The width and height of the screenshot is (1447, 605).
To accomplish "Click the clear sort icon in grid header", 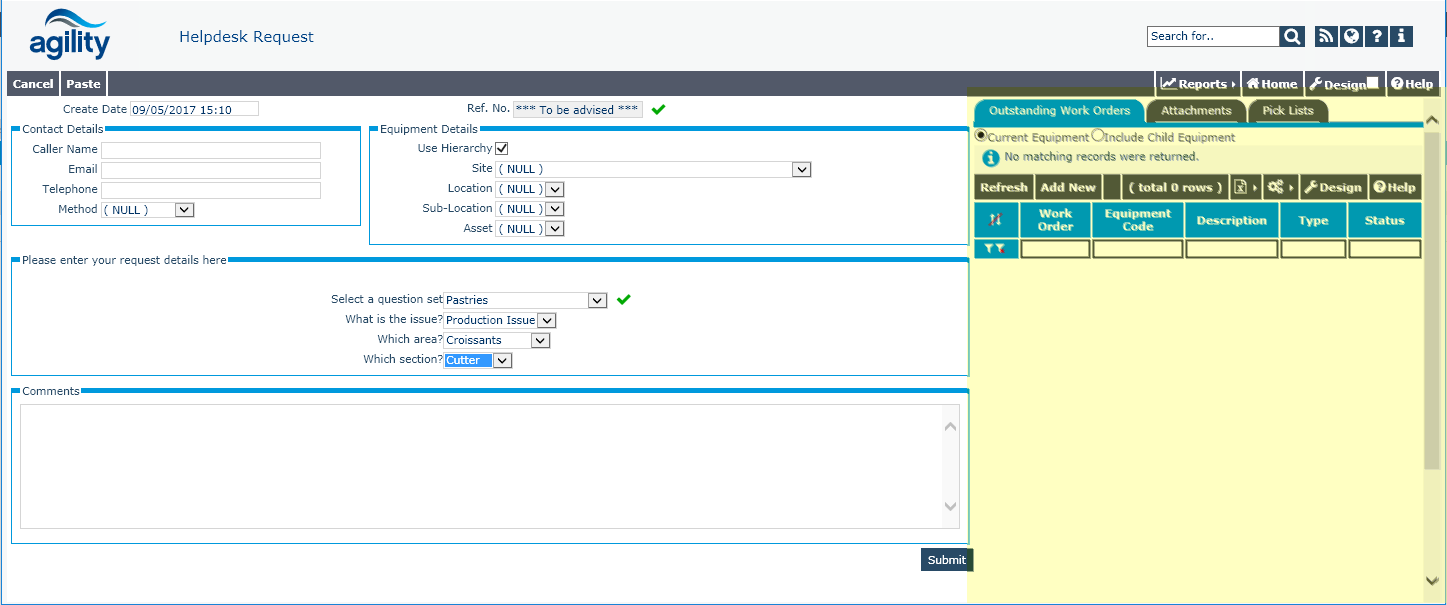I will tap(996, 220).
